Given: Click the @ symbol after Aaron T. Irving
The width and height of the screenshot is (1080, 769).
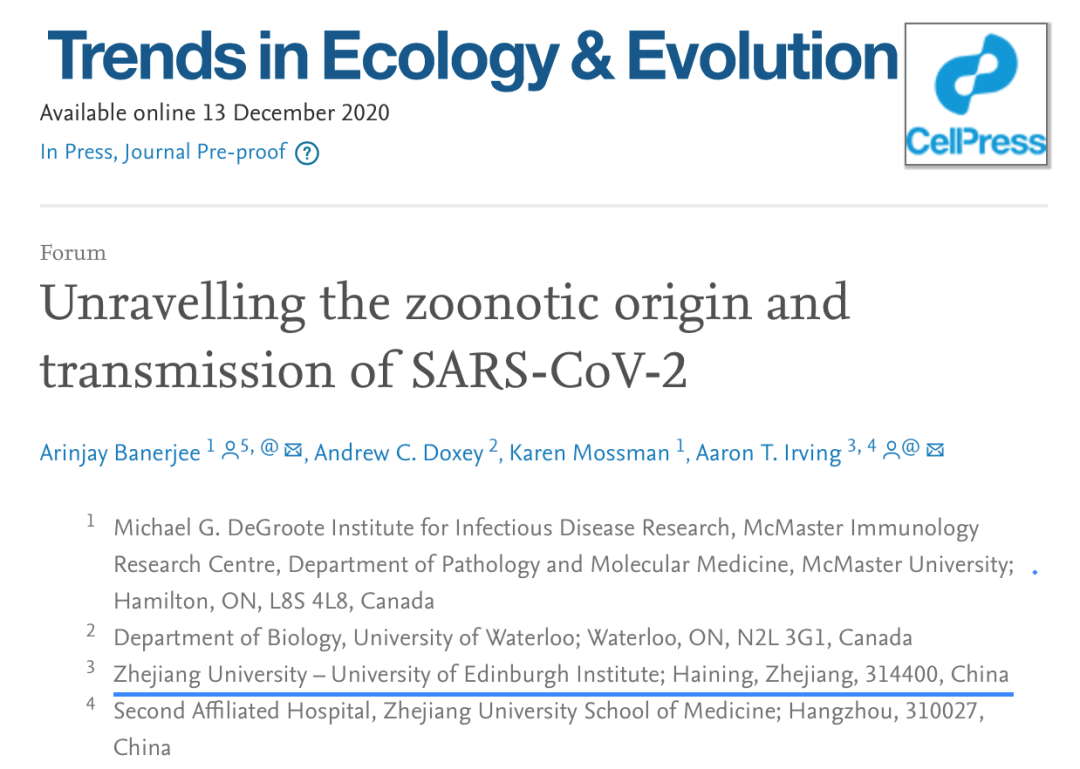Looking at the screenshot, I should 910,451.
